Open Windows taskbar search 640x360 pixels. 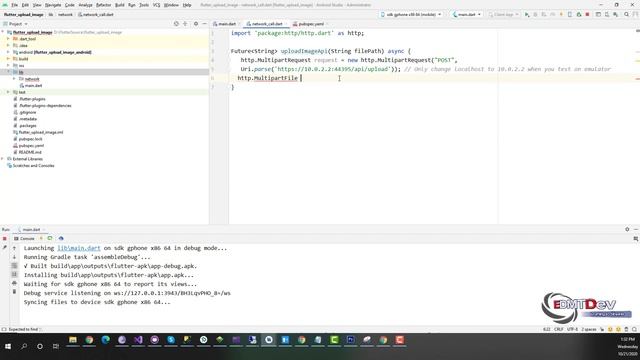click(x=24, y=346)
